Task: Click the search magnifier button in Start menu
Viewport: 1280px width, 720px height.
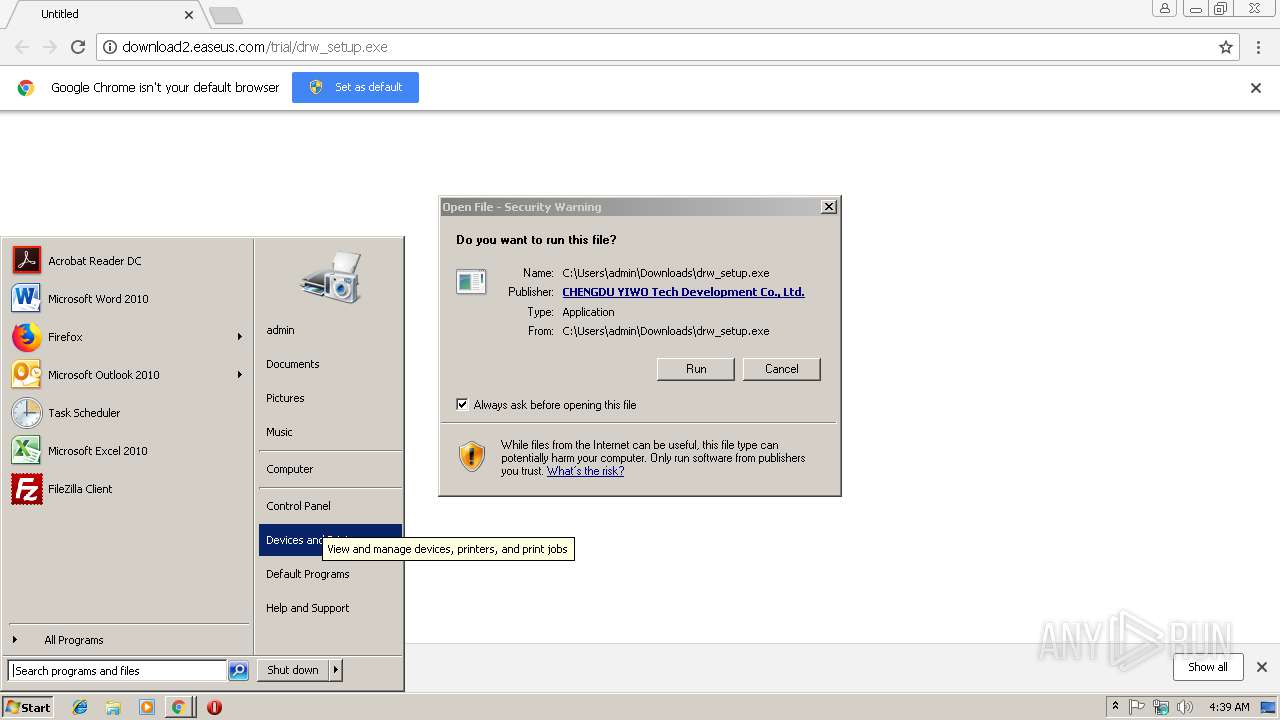Action: [238, 671]
